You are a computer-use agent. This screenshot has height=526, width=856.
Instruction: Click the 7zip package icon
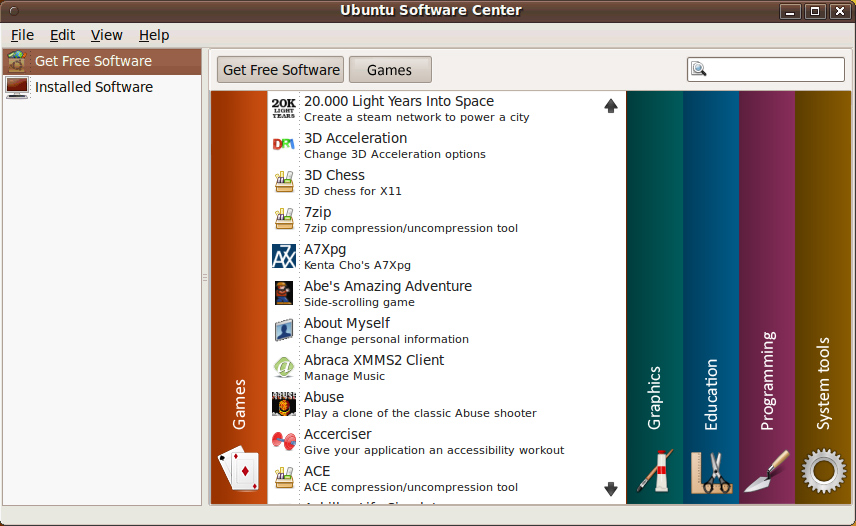(284, 219)
